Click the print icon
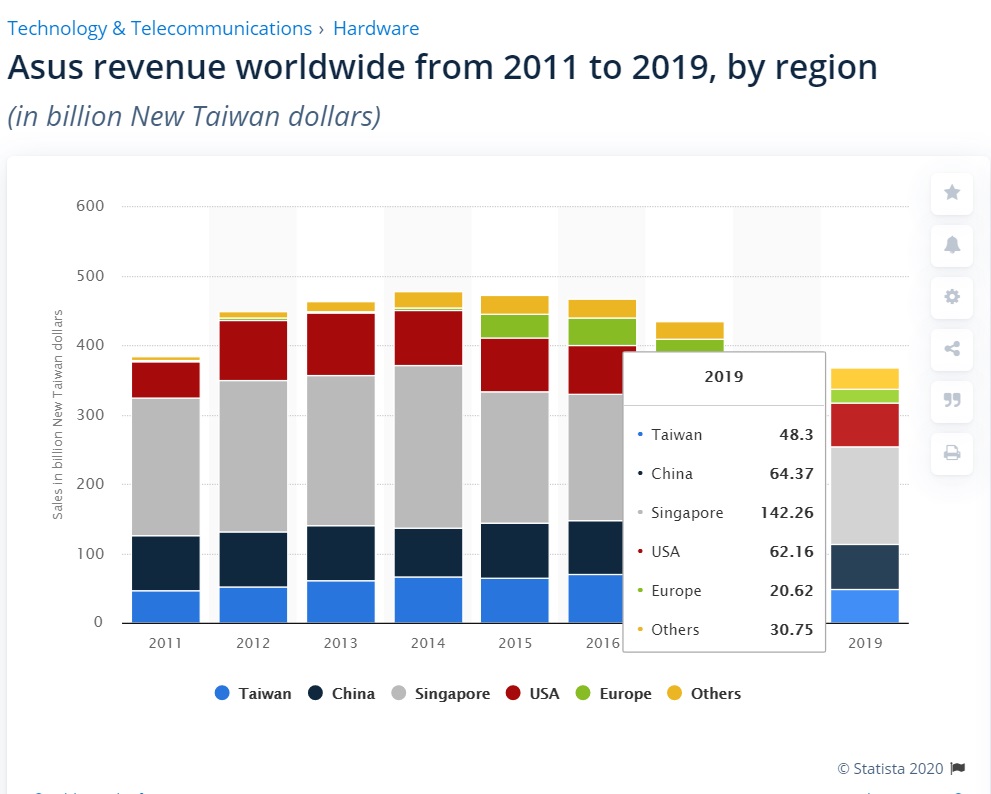The width and height of the screenshot is (991, 794). tap(952, 453)
